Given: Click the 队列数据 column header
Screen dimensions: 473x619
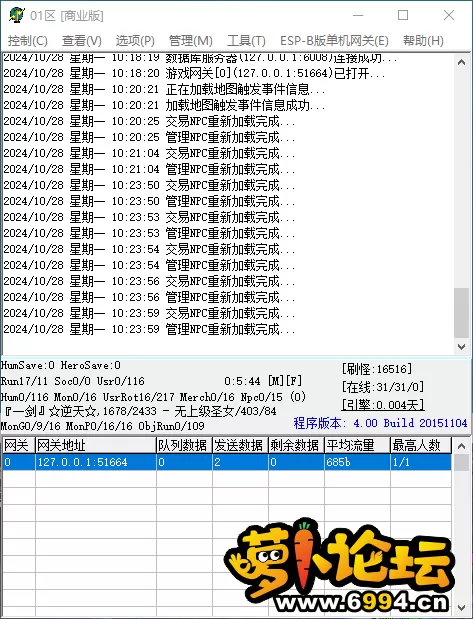Looking at the screenshot, I should click(x=184, y=445).
